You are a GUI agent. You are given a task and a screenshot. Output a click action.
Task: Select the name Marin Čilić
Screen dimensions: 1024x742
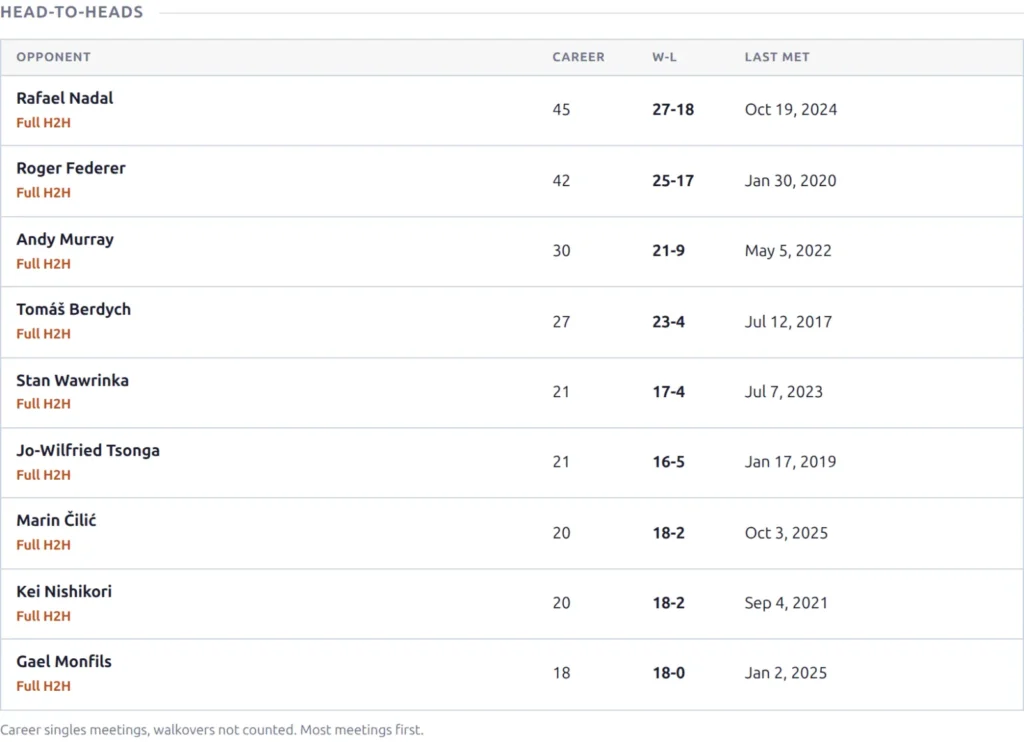coord(56,520)
